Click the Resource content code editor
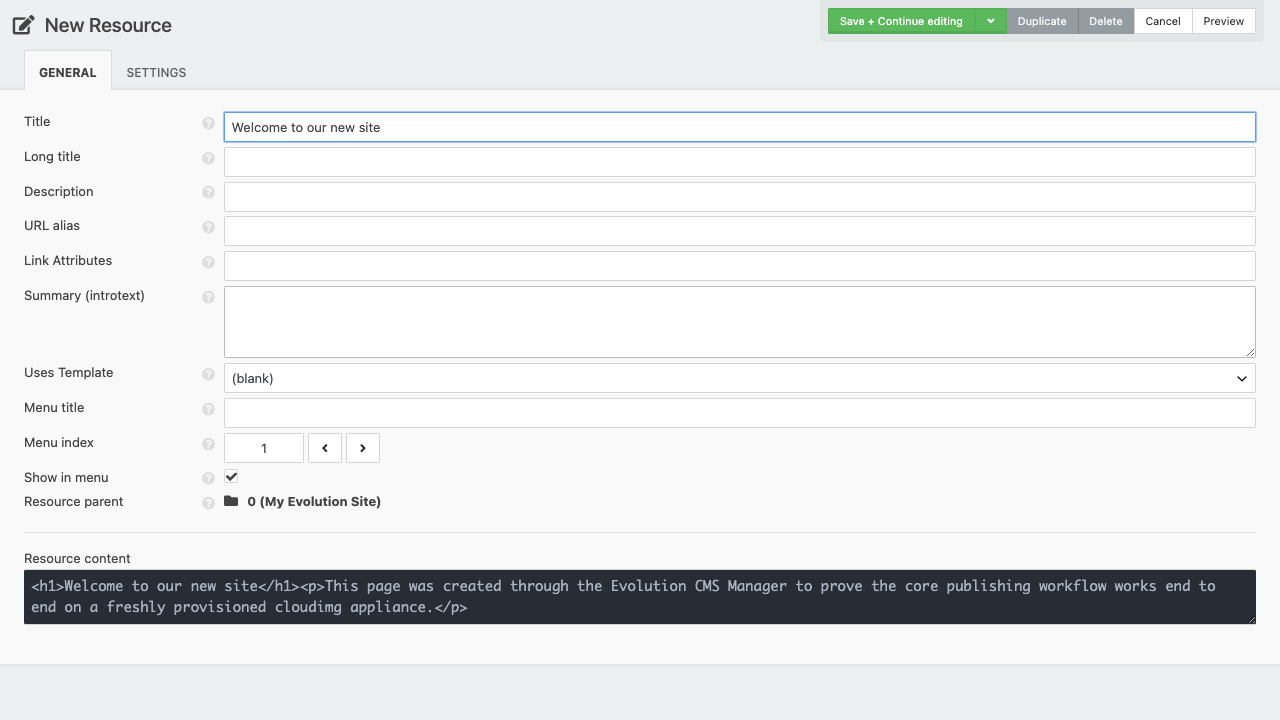Screen dimensions: 1280x720 640,597
